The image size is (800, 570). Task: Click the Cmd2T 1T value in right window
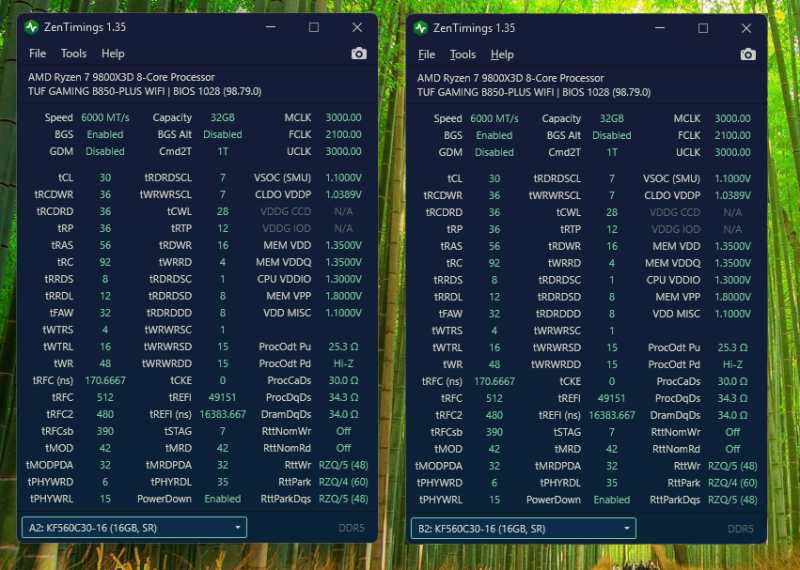[612, 153]
